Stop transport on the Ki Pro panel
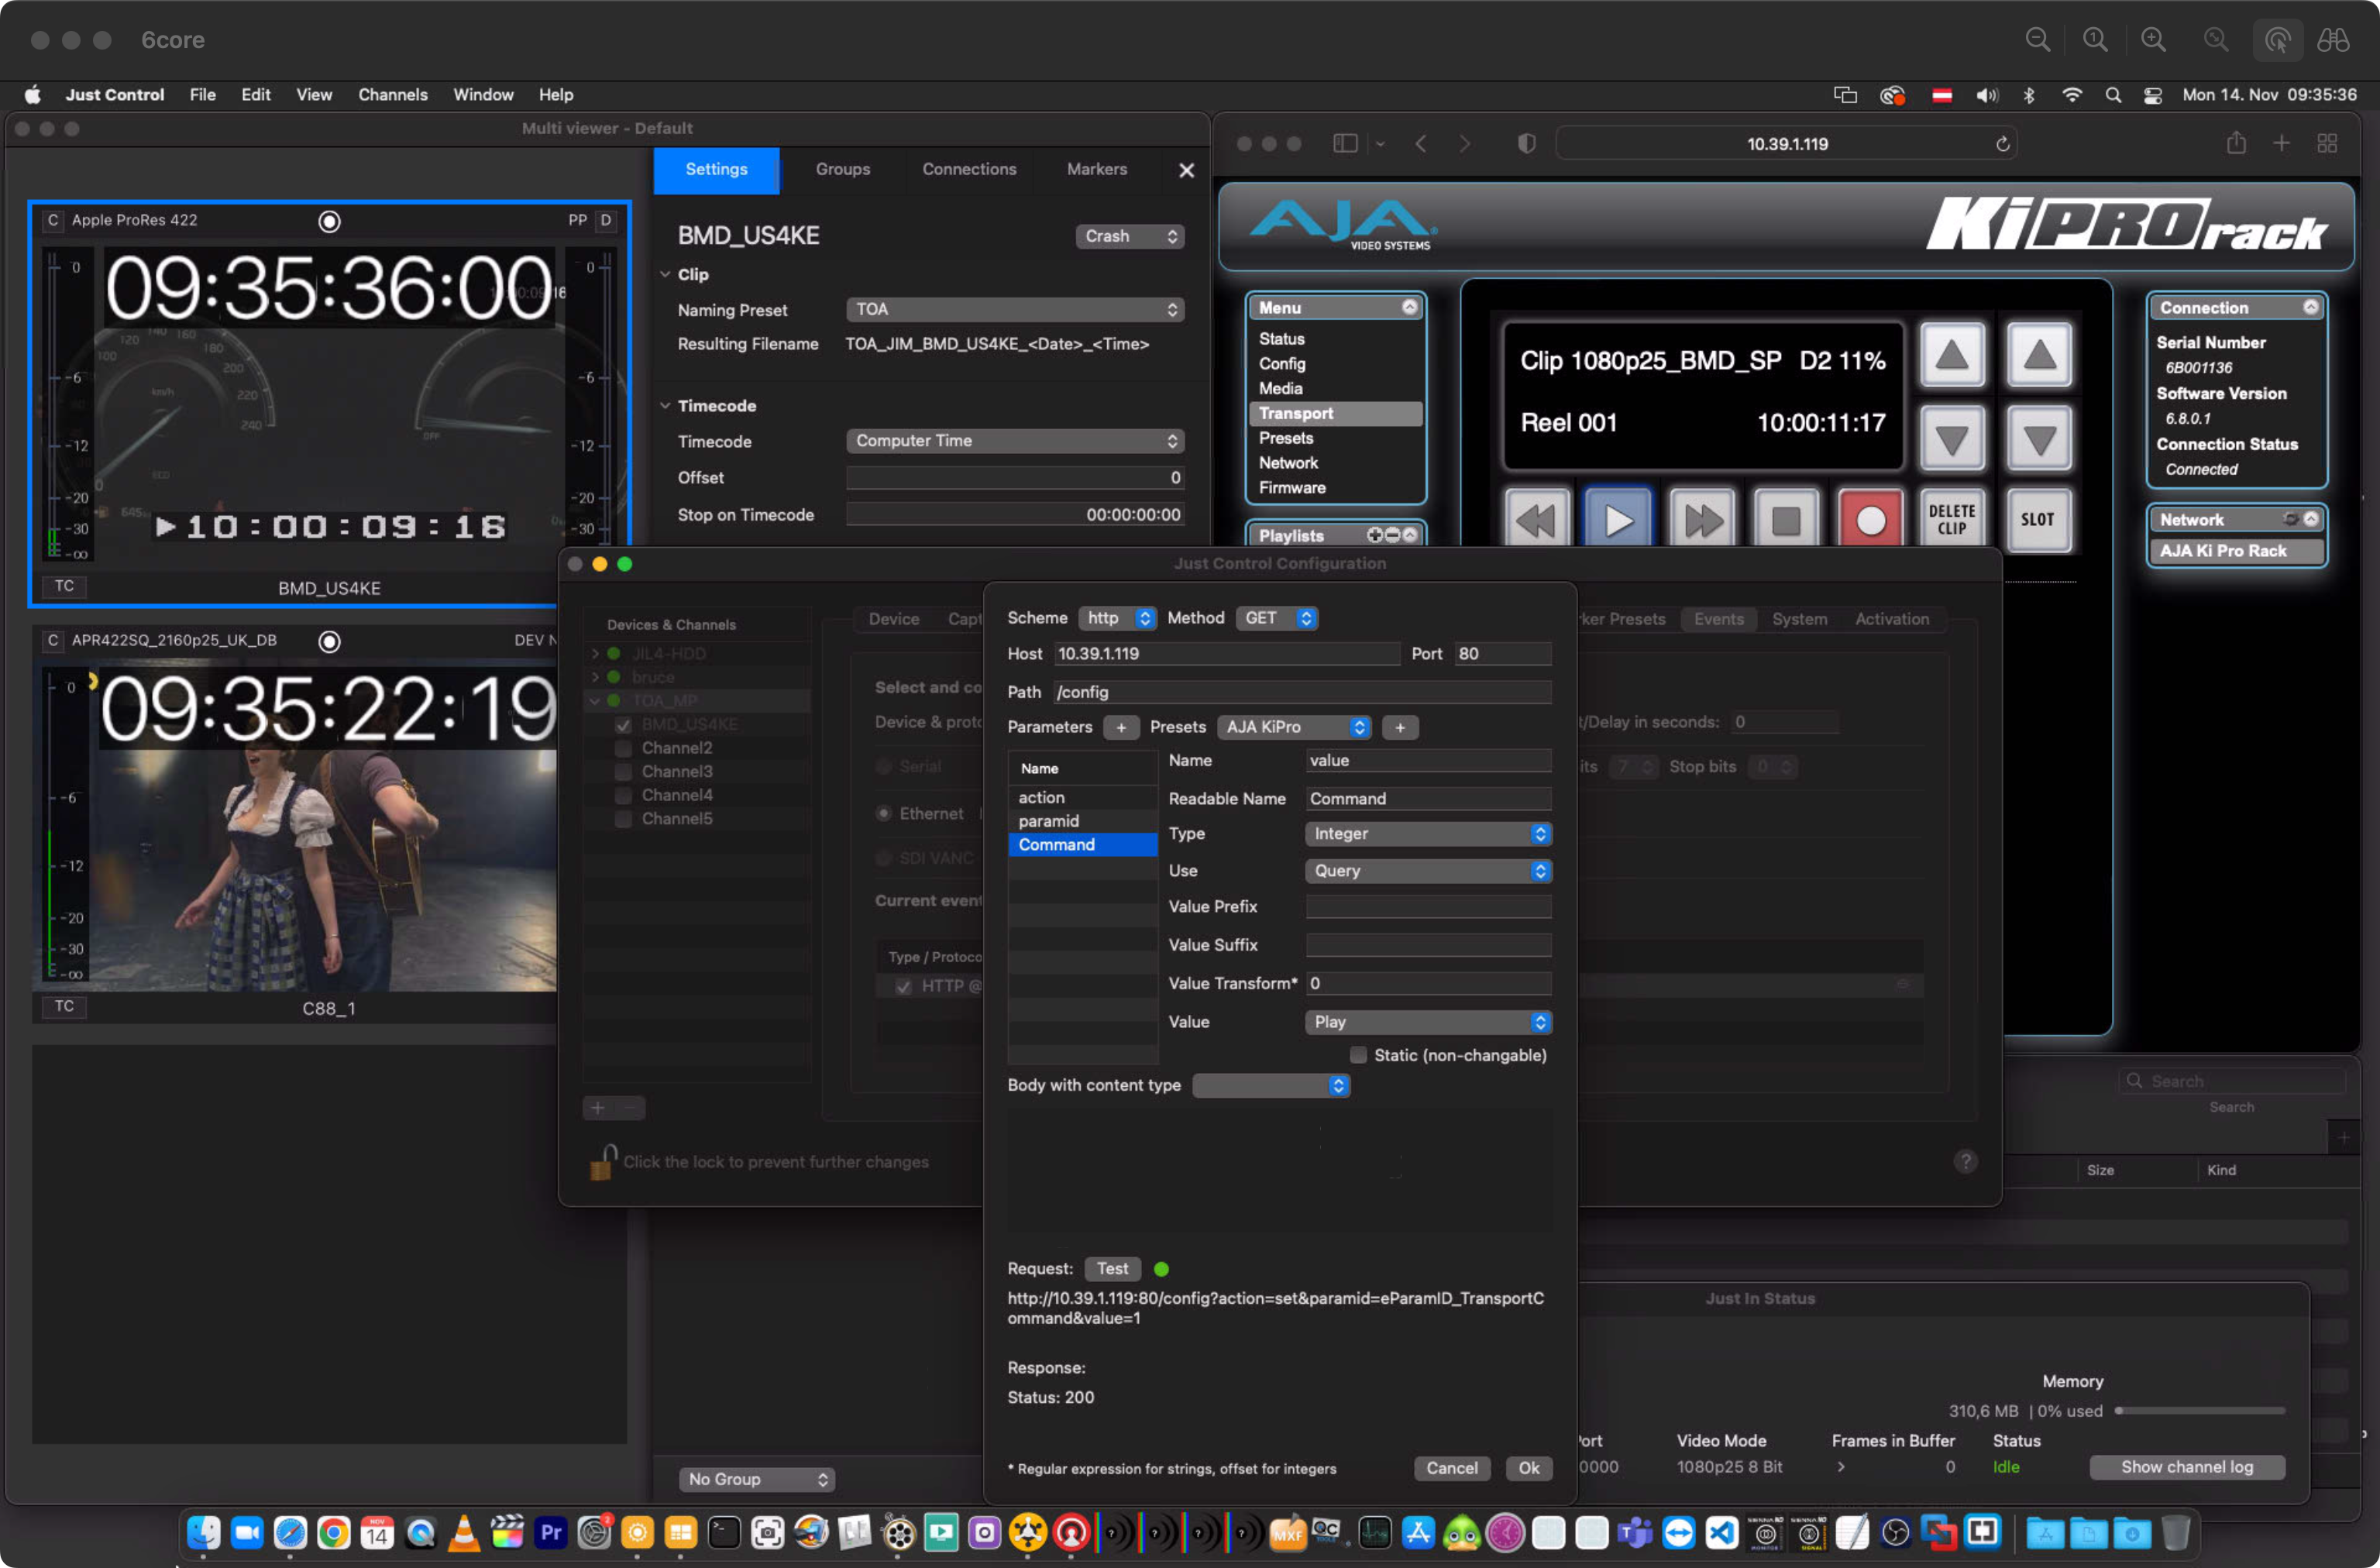 pos(1787,520)
